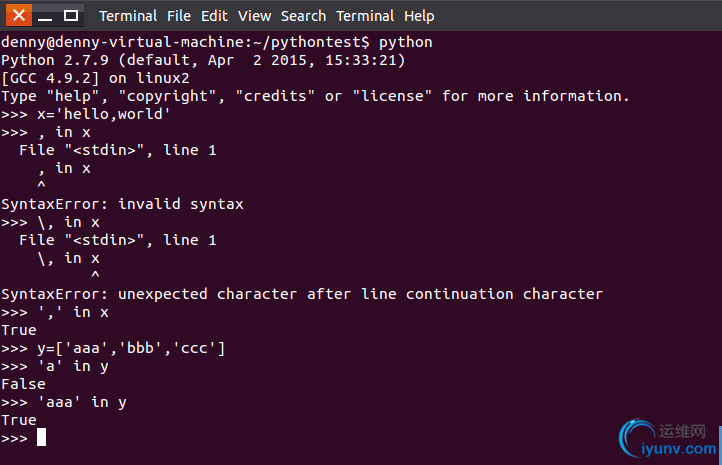Click the x='hello,world' command line
The height and width of the screenshot is (465, 722).
(86, 114)
